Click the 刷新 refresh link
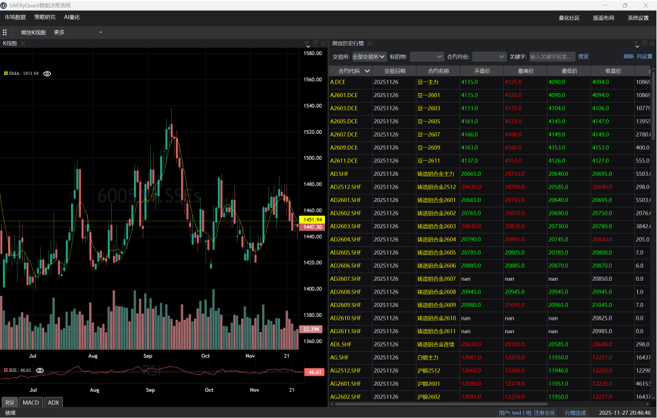This screenshot has height=418, width=657. [629, 57]
